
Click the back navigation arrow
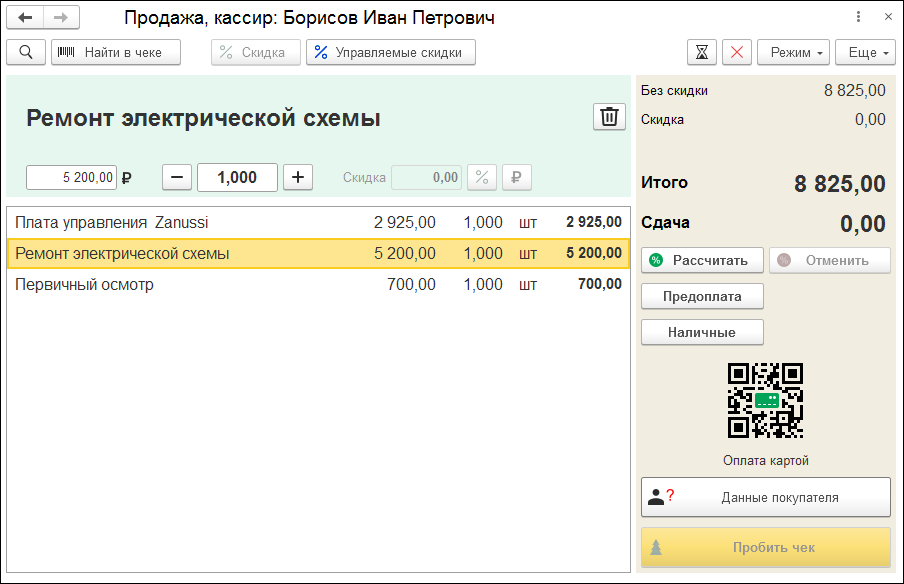(x=26, y=18)
